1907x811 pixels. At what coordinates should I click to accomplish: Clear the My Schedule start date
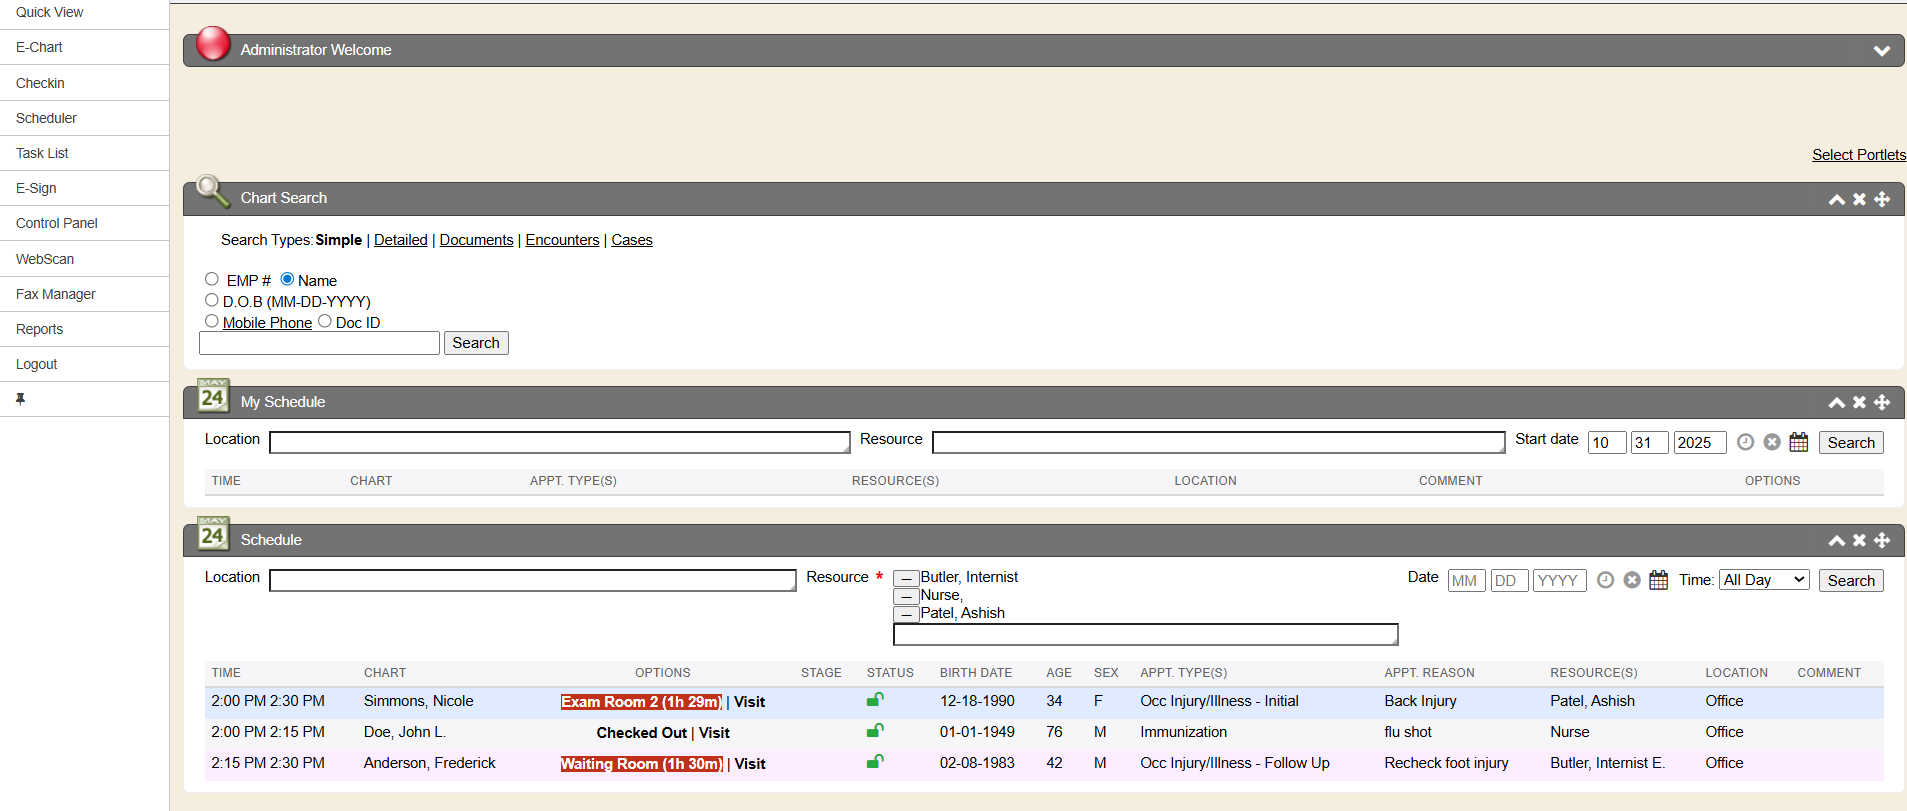pos(1771,442)
